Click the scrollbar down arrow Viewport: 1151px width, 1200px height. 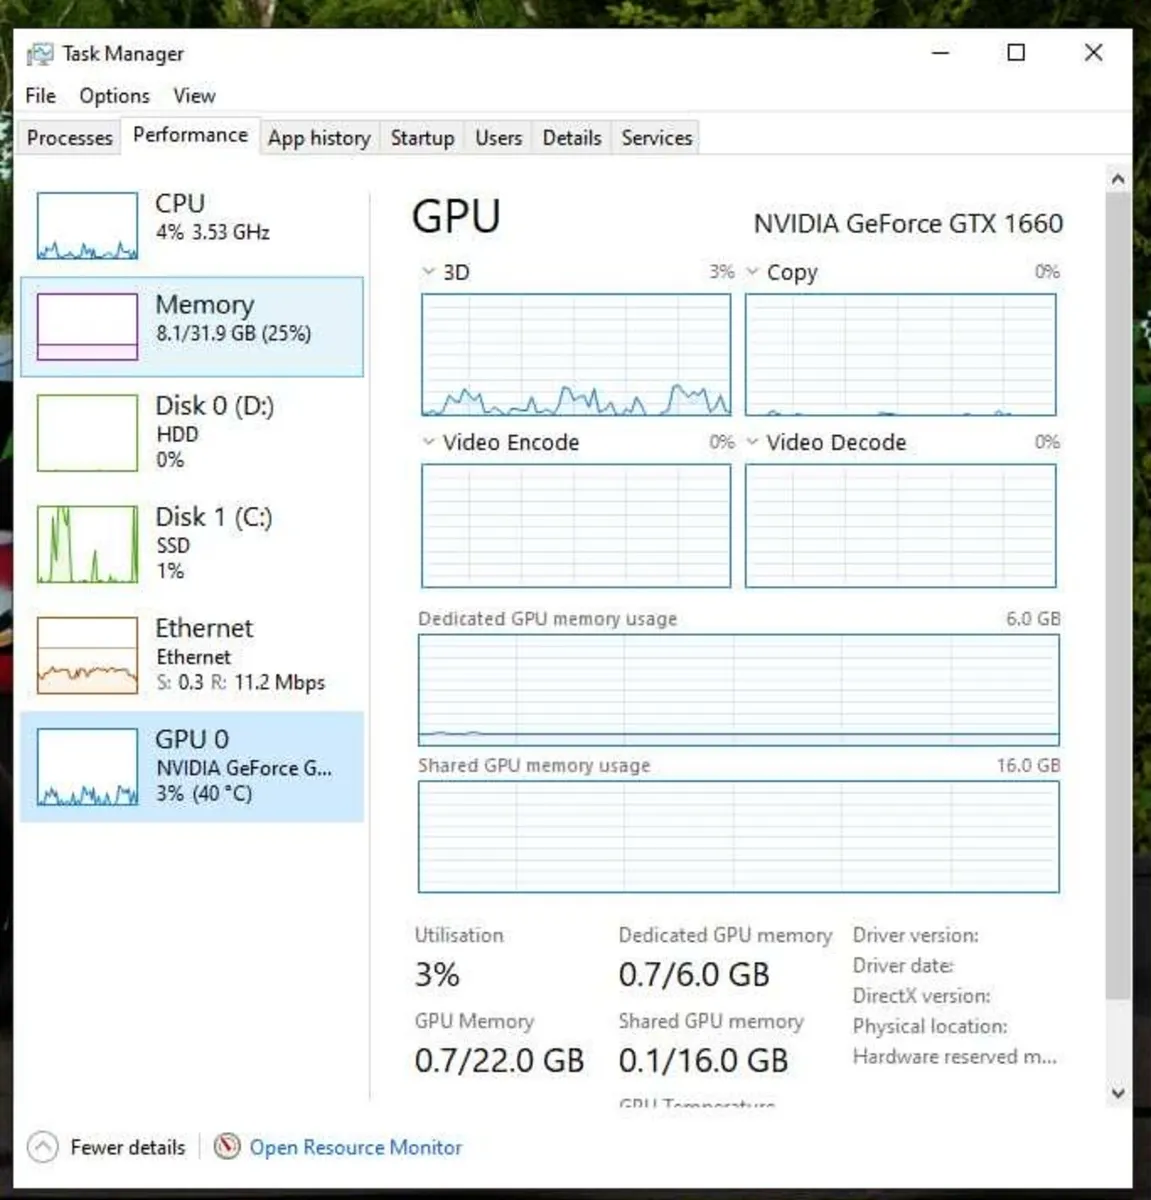point(1118,1093)
